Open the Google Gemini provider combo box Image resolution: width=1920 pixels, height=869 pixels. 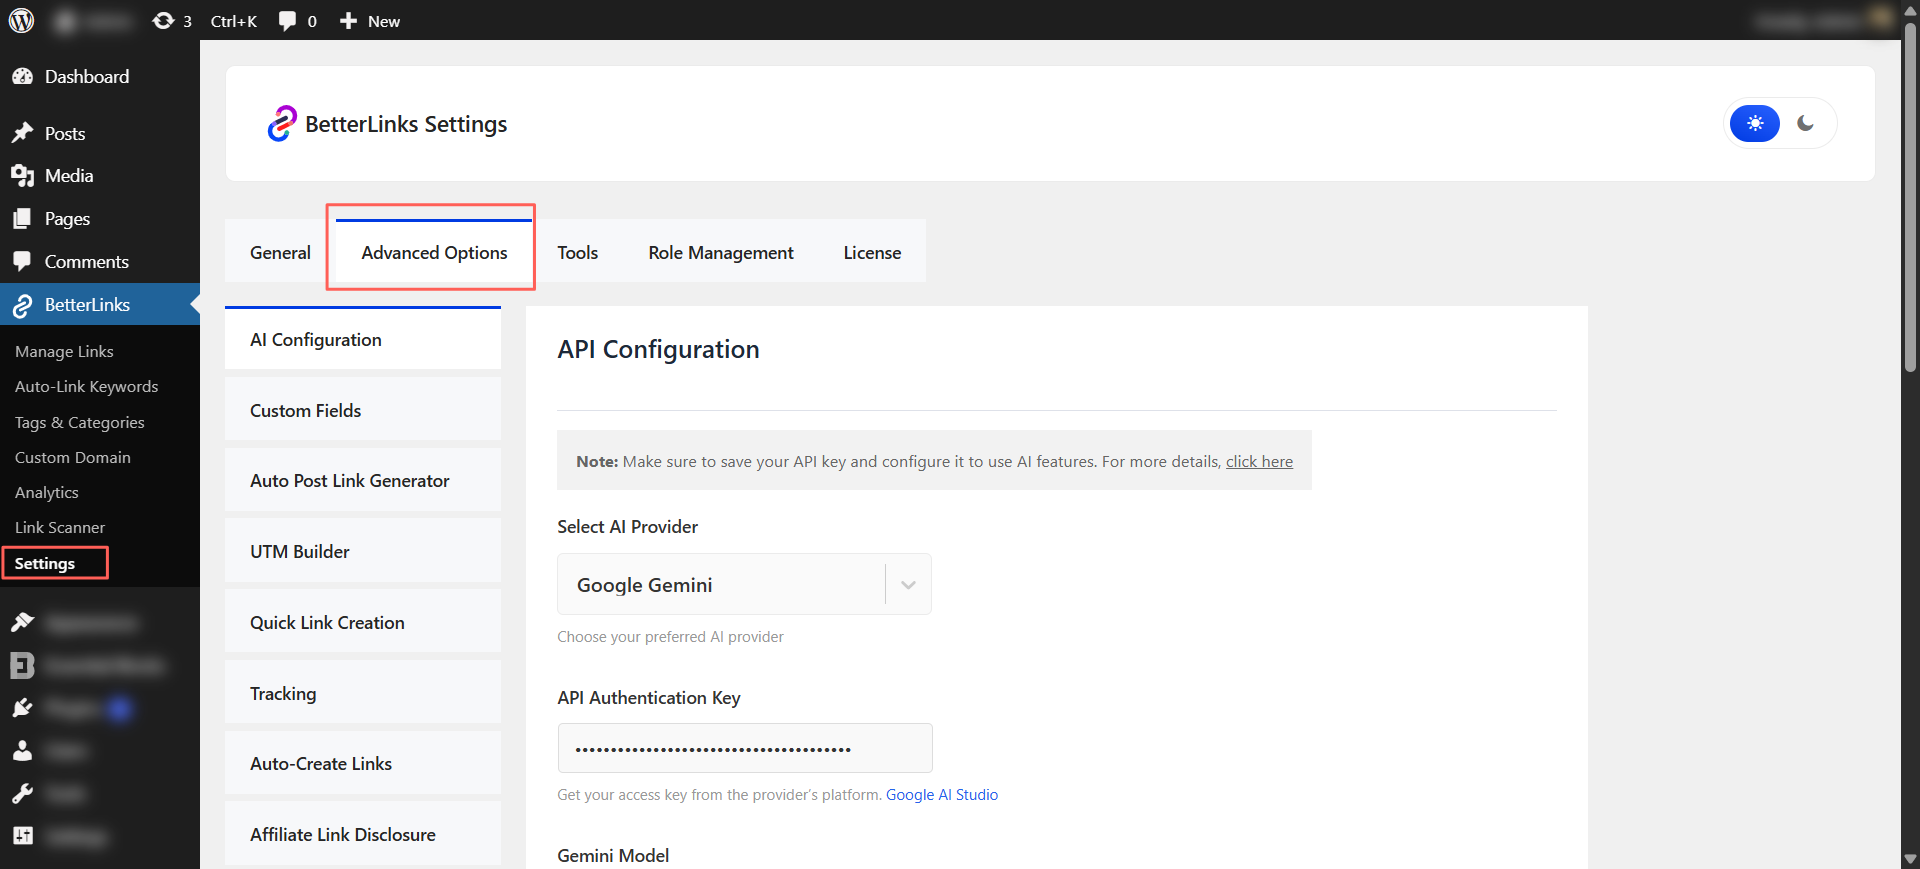[x=744, y=584]
